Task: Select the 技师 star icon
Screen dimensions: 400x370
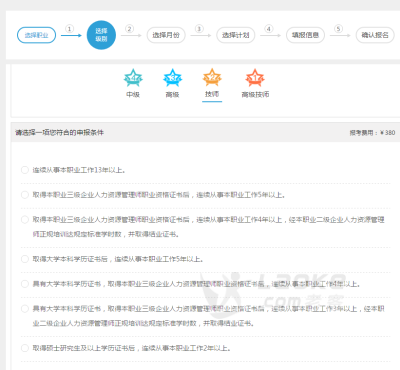Action: pyautogui.click(x=212, y=77)
